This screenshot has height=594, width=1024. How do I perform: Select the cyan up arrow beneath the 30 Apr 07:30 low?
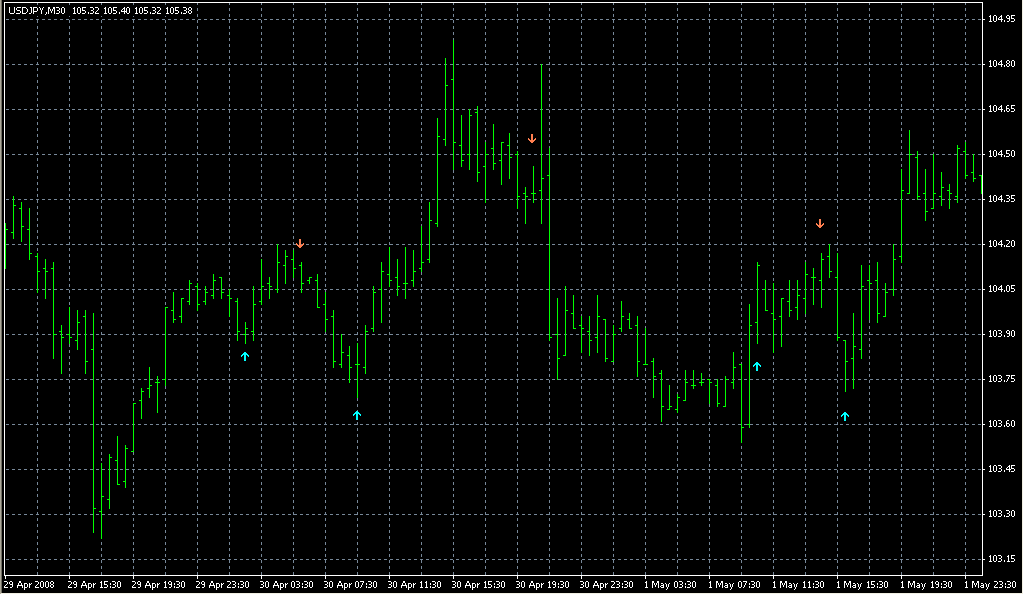(357, 415)
